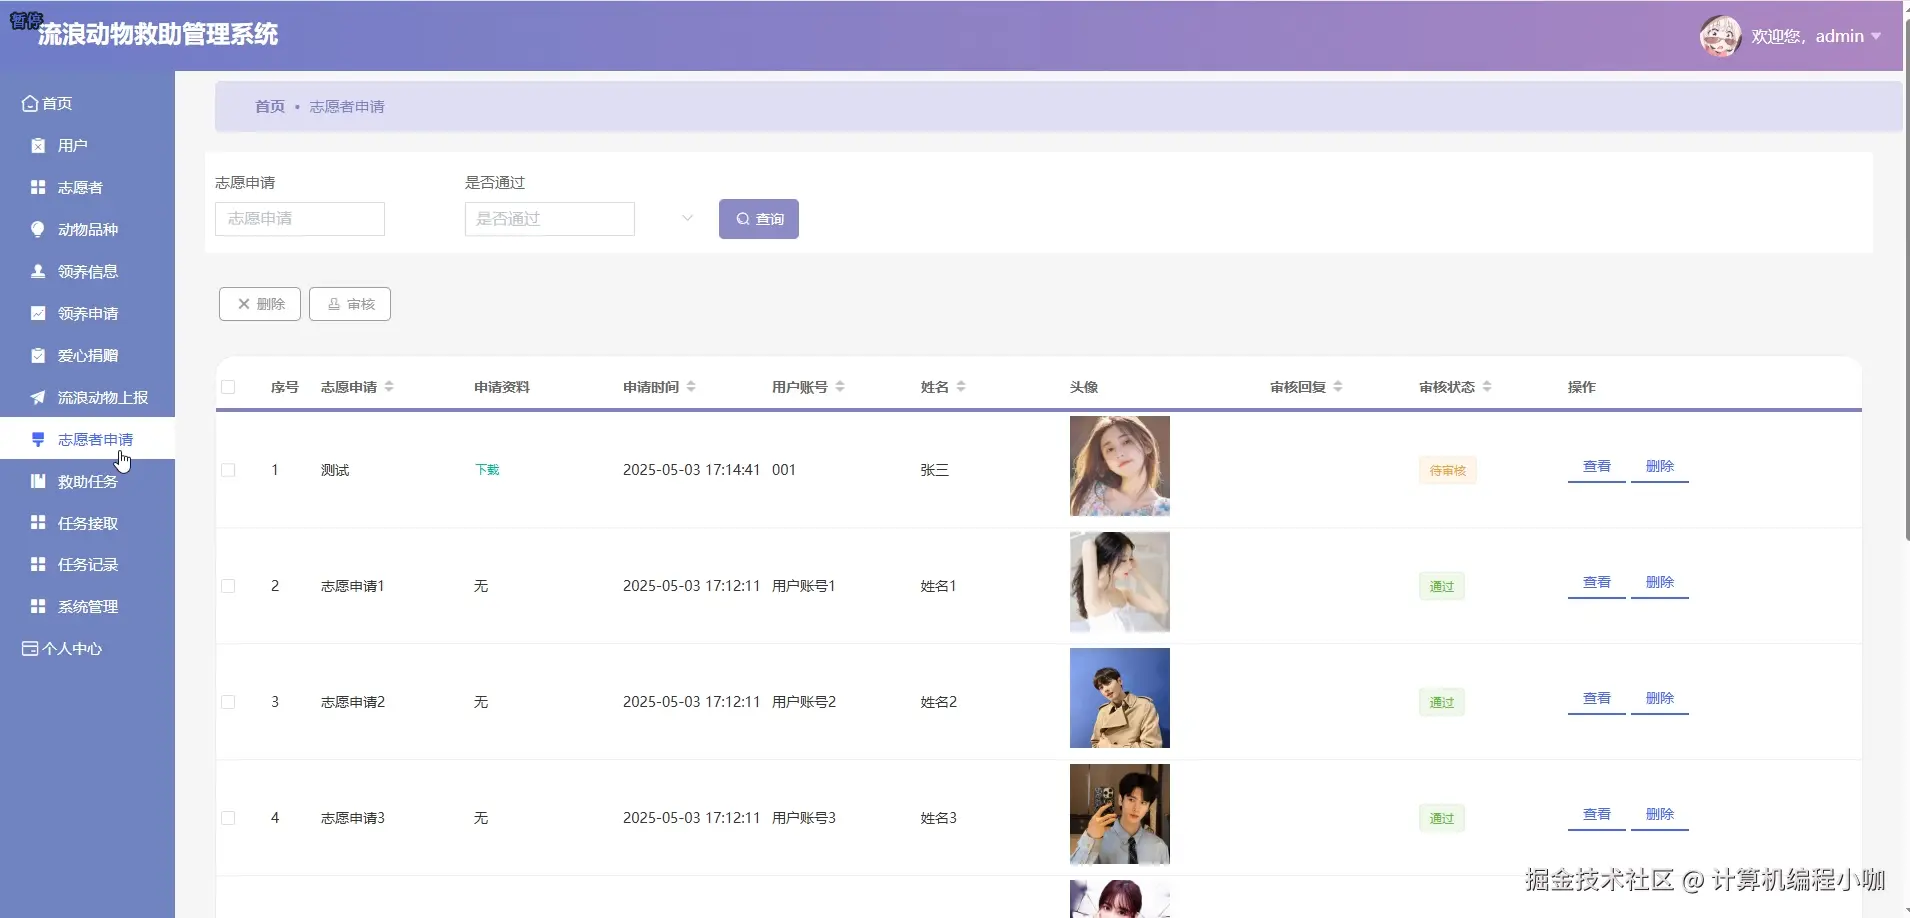Check the row for 志愿申请2
The image size is (1910, 918).
228,702
